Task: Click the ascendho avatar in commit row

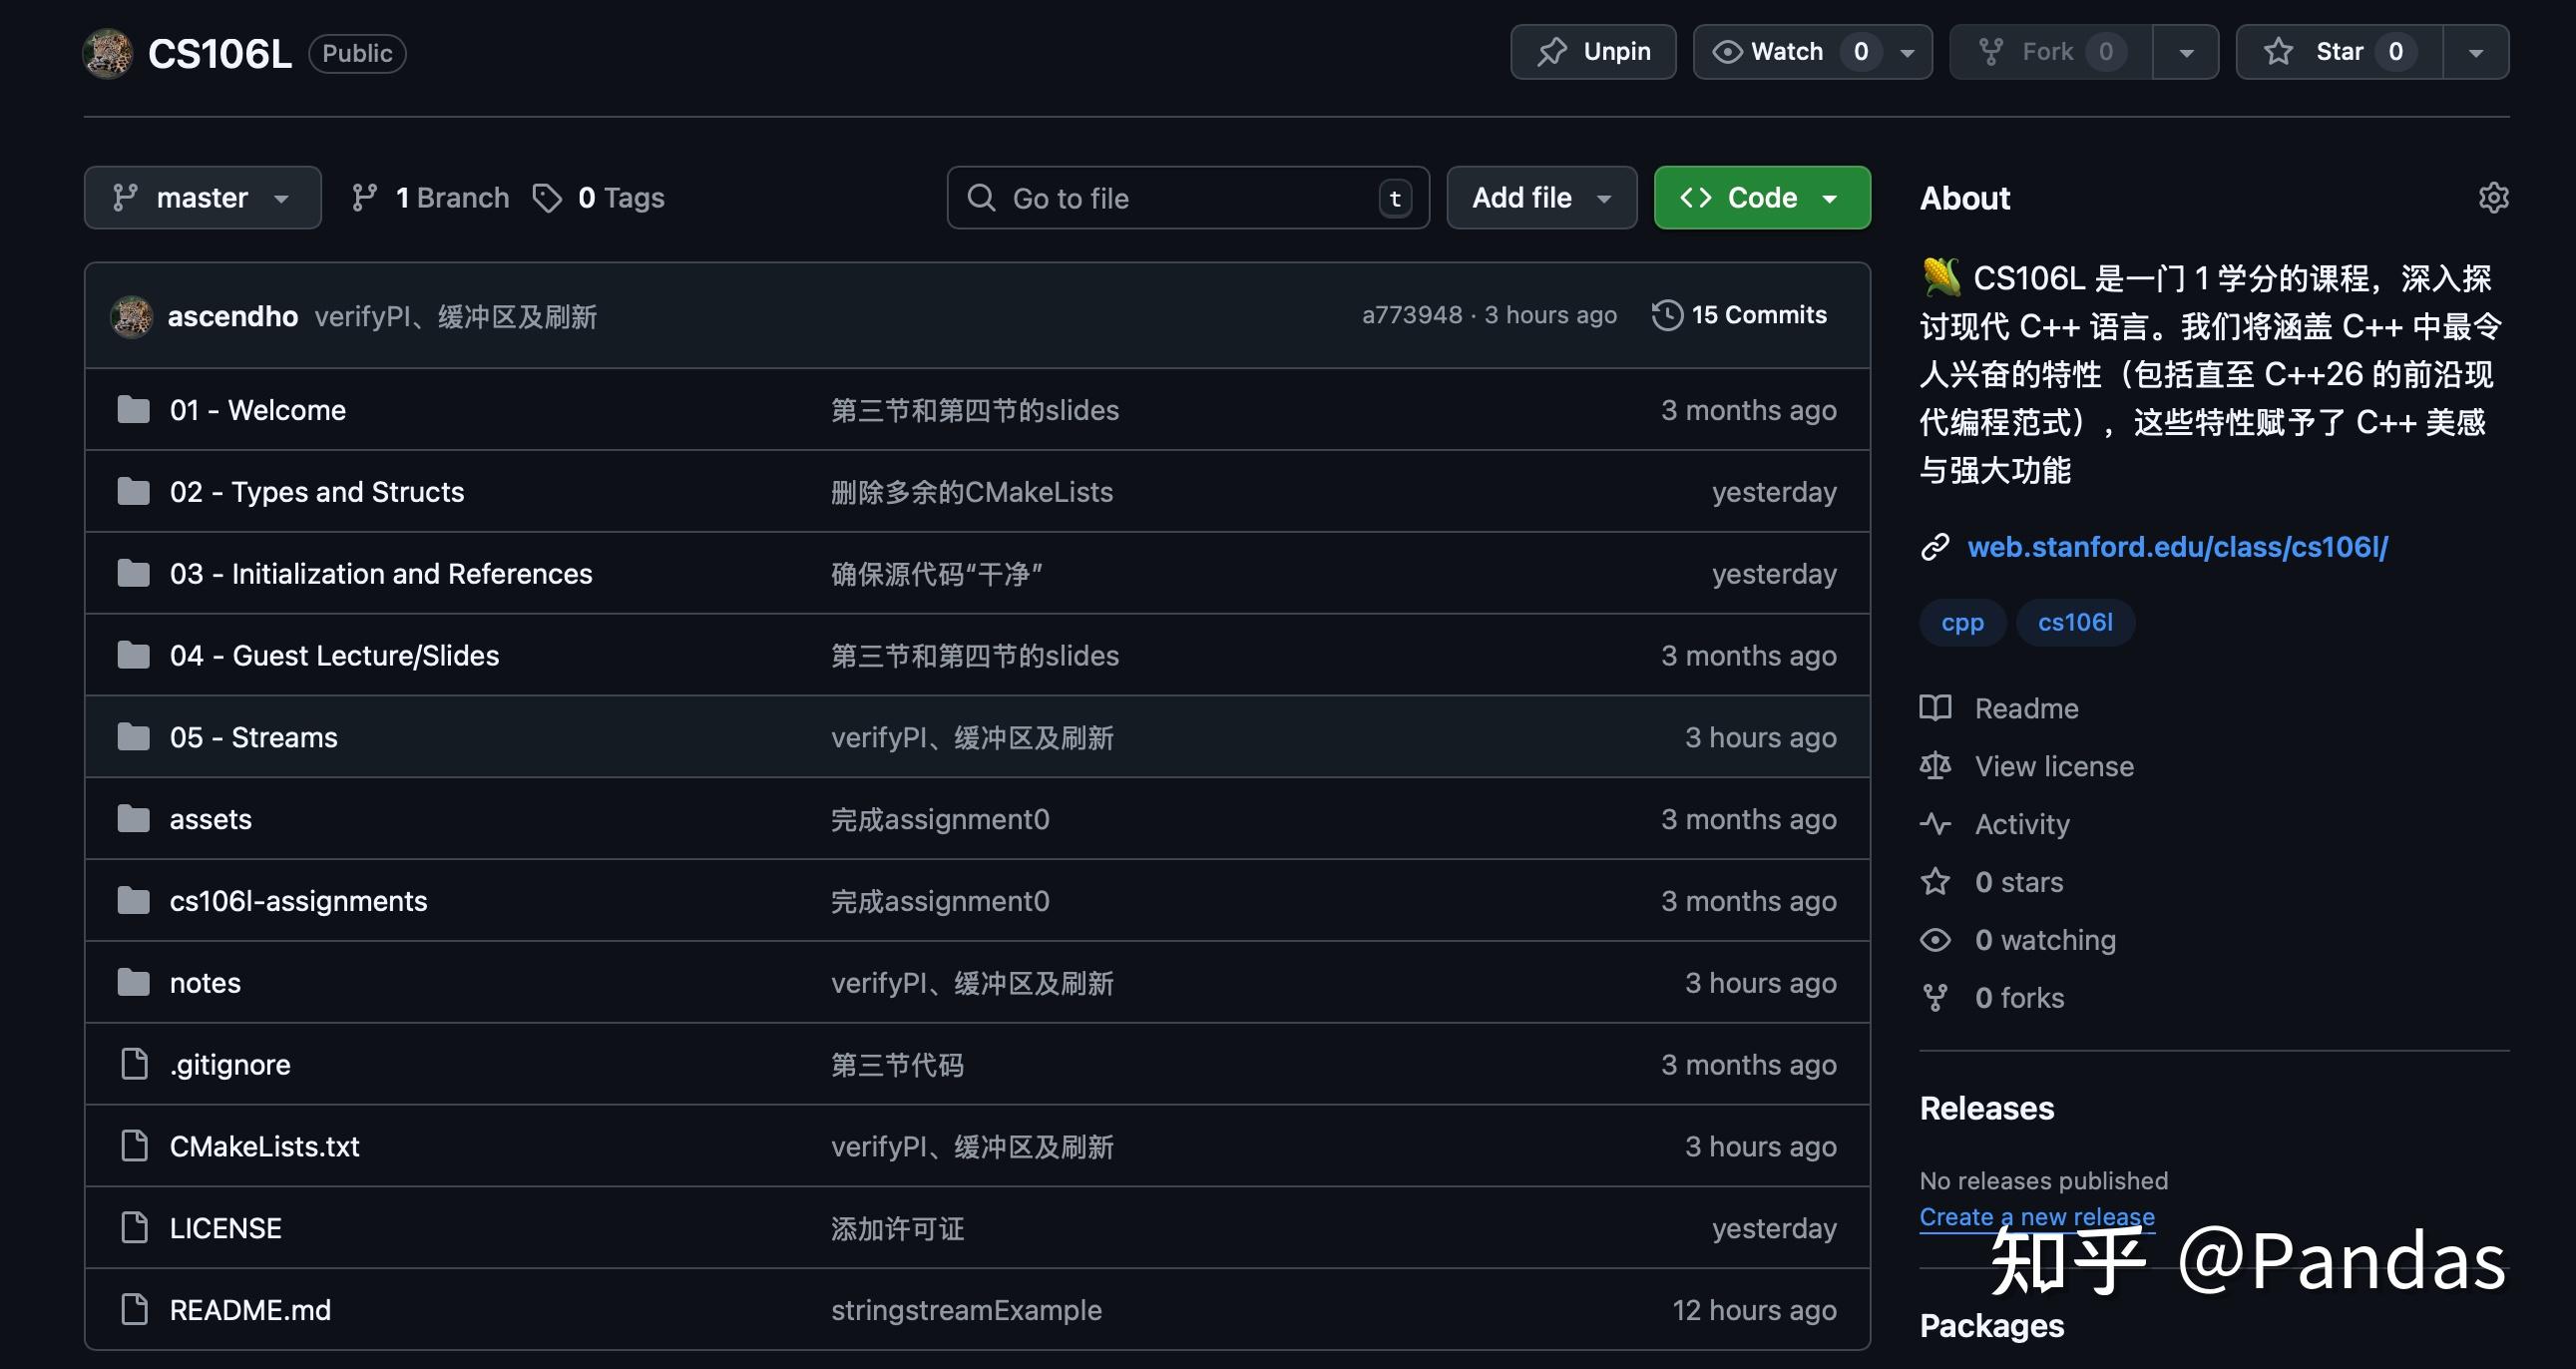Action: coord(132,317)
